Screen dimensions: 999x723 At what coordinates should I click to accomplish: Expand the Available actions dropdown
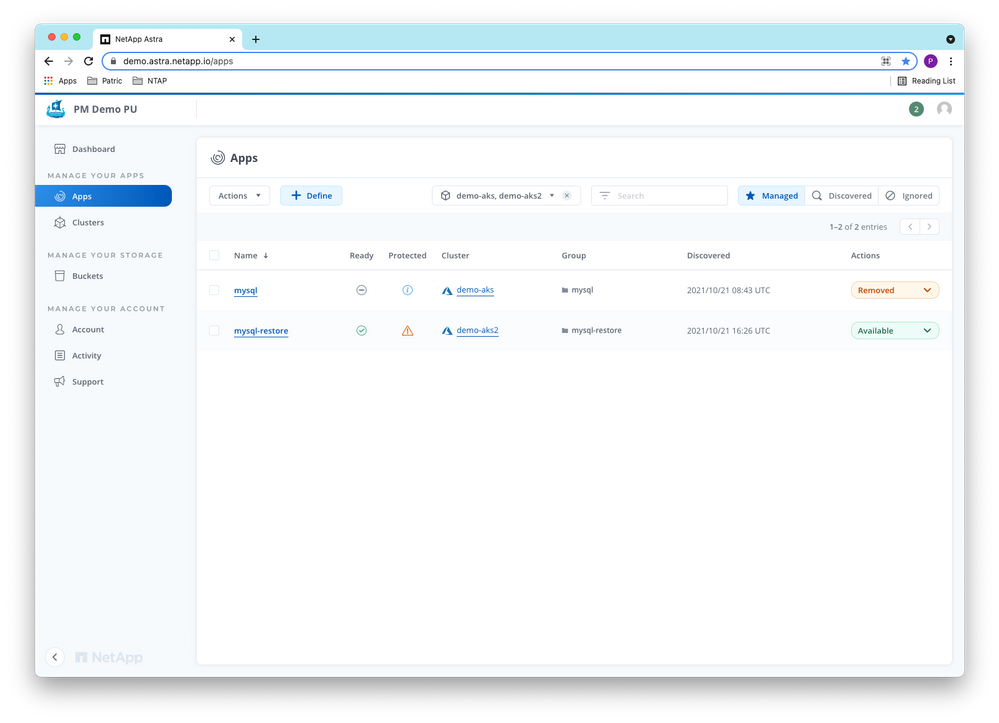pyautogui.click(x=895, y=331)
